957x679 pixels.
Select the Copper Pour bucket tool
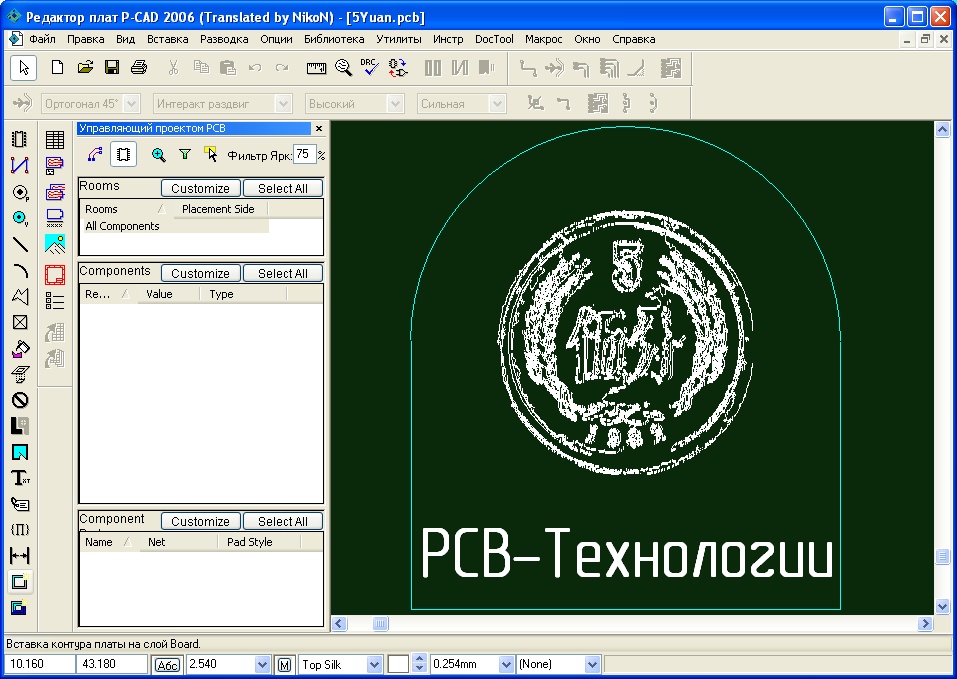click(x=20, y=349)
